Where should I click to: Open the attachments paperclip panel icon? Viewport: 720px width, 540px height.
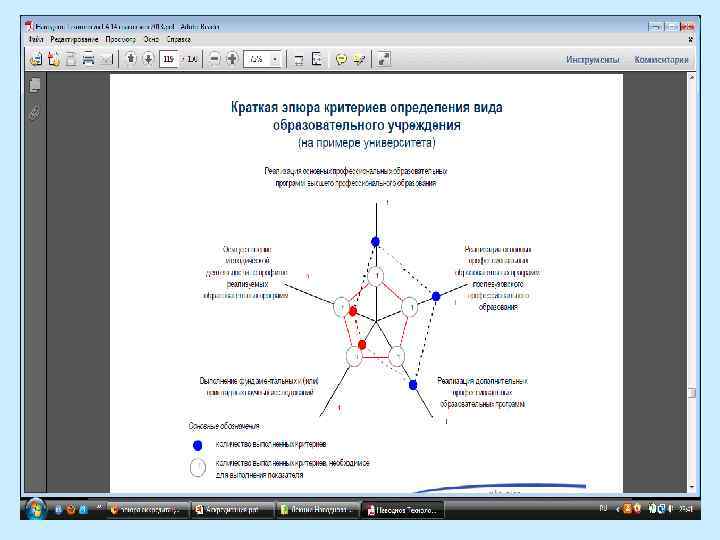point(35,112)
